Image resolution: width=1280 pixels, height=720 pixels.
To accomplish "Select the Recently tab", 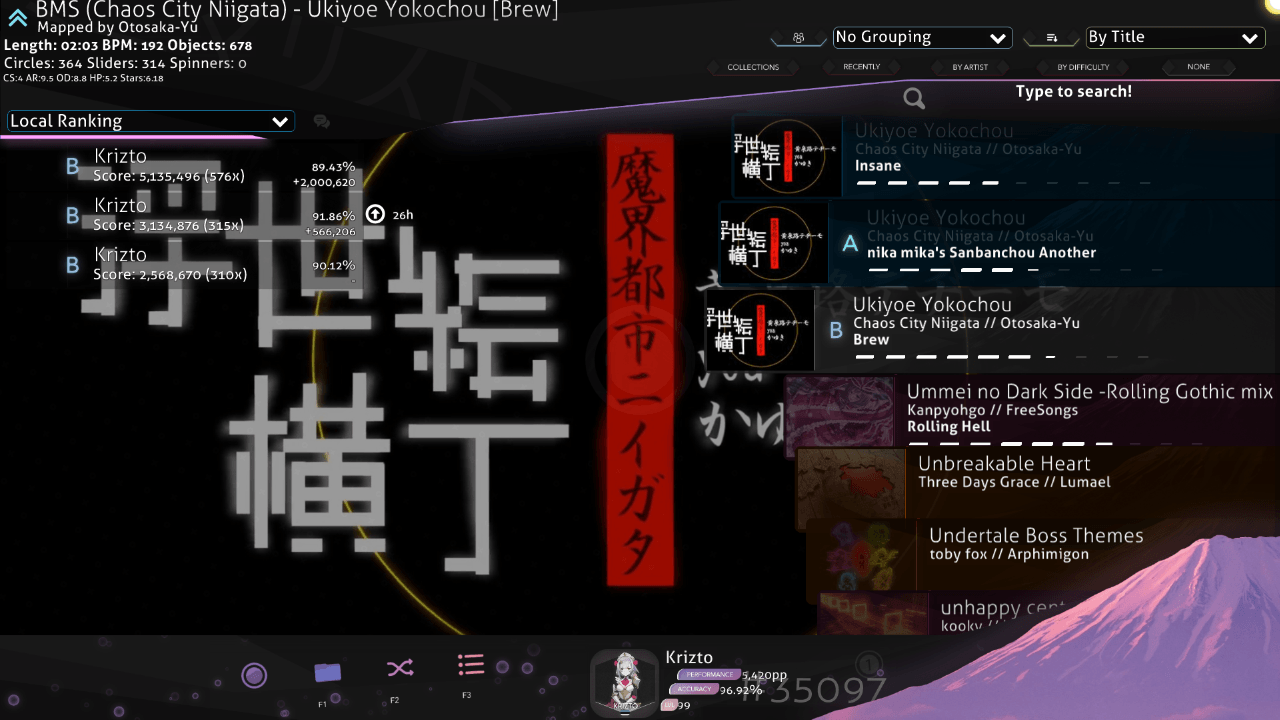I will (861, 67).
